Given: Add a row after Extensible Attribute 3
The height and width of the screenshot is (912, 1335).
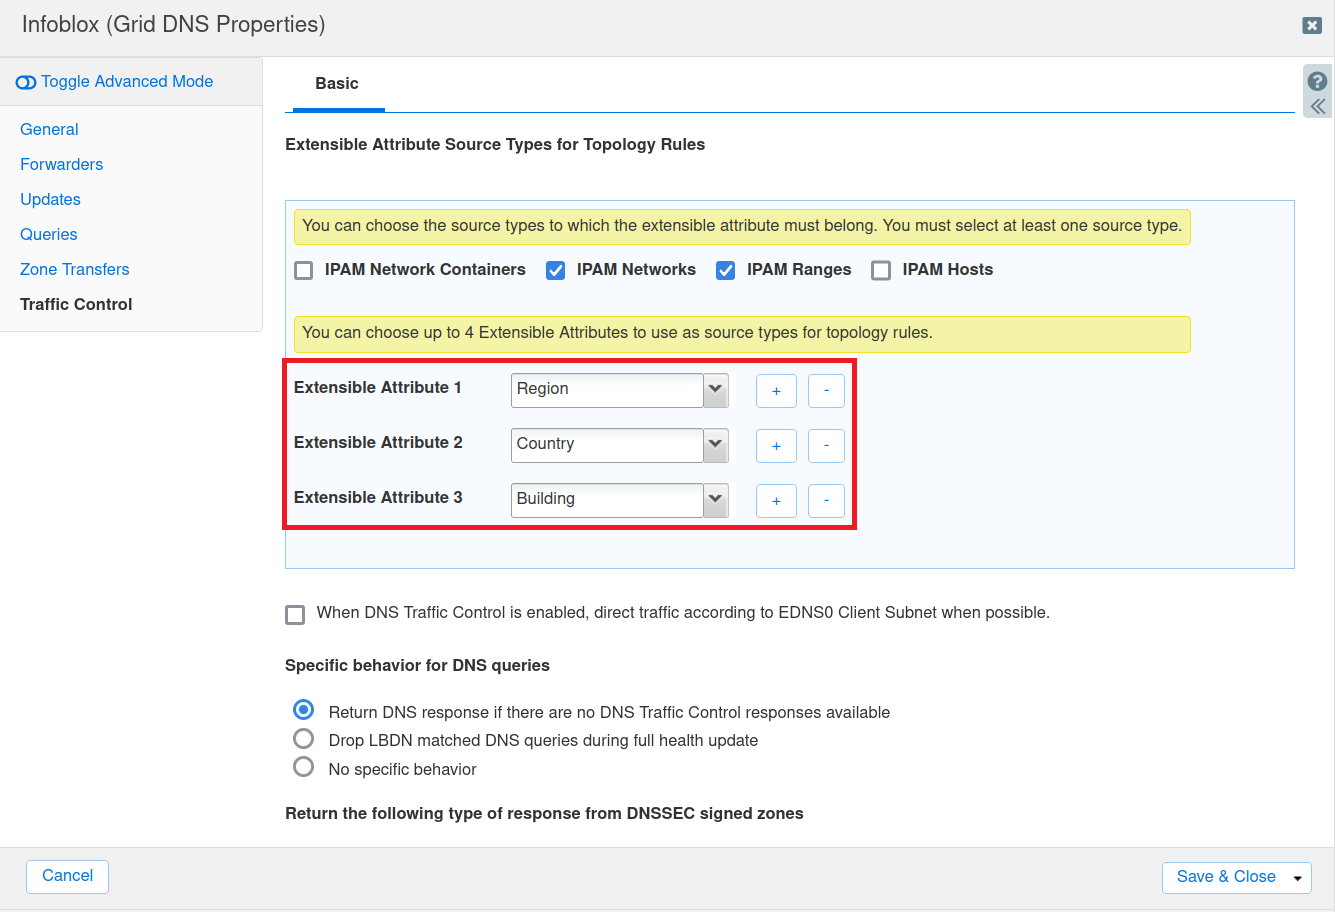Looking at the screenshot, I should pos(776,501).
